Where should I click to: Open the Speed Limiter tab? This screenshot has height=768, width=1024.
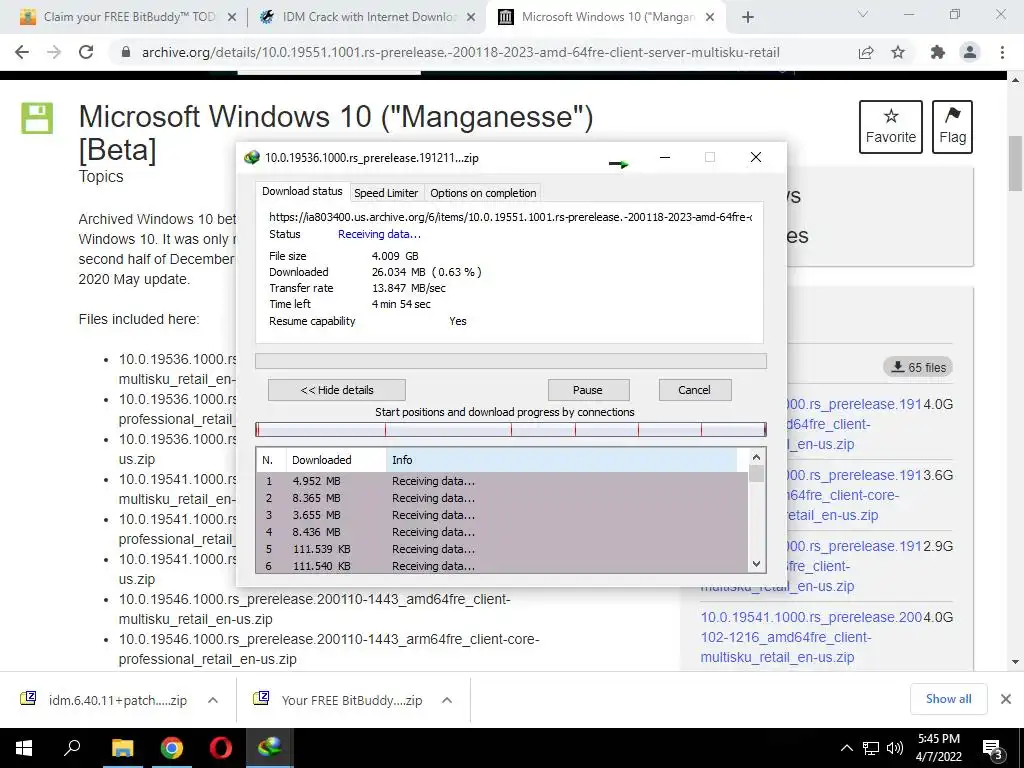pos(386,193)
